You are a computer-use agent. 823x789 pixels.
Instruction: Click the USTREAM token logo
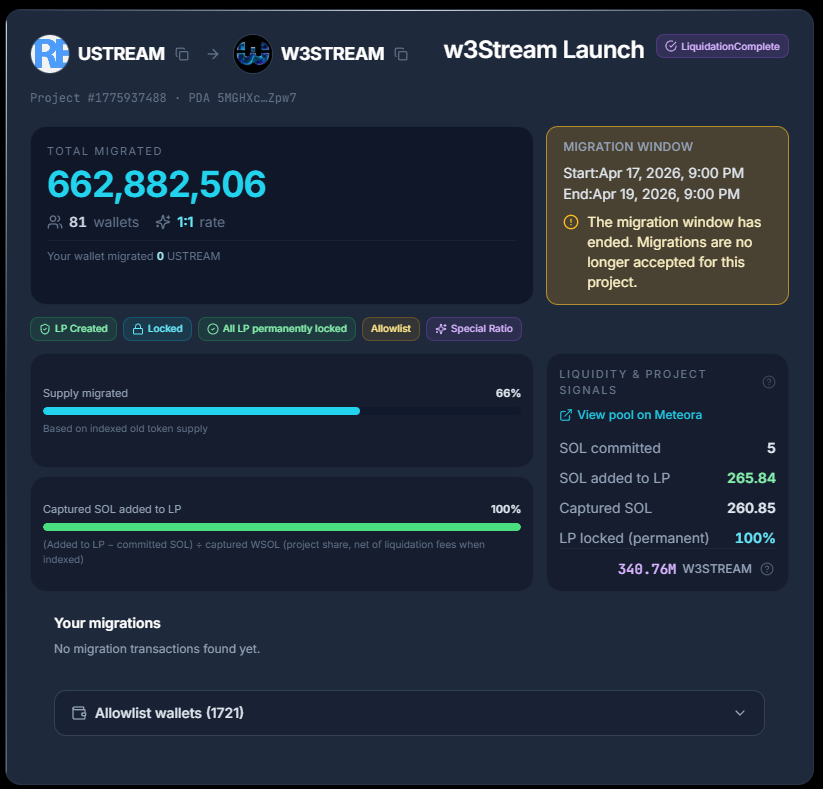(50, 54)
